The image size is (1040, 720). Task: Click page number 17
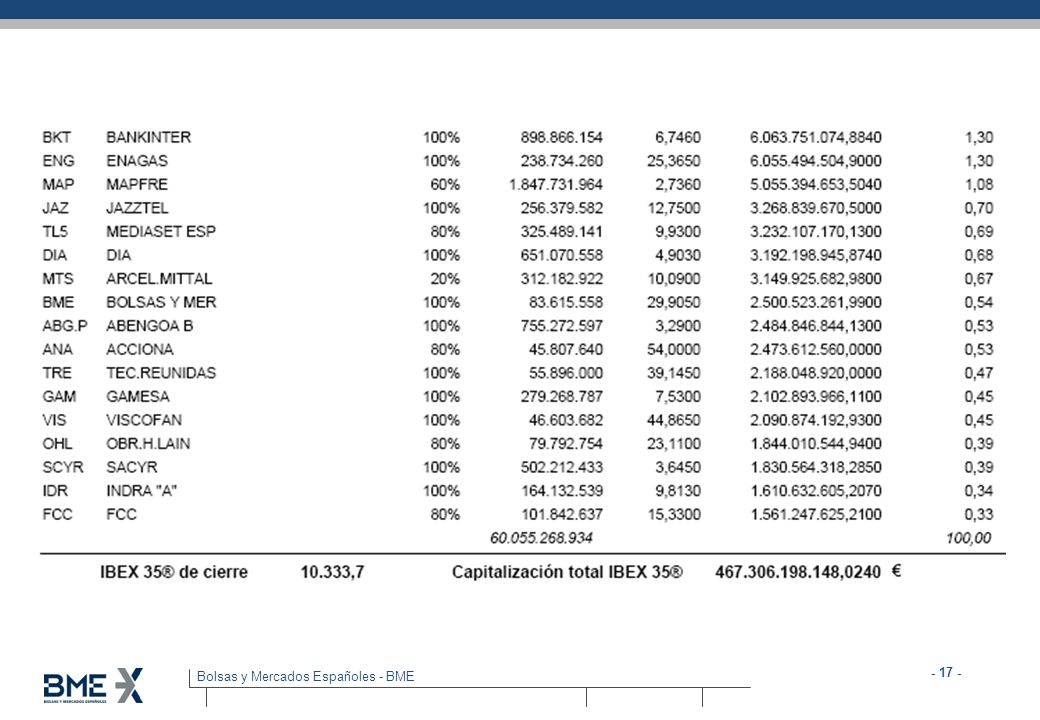[x=946, y=672]
